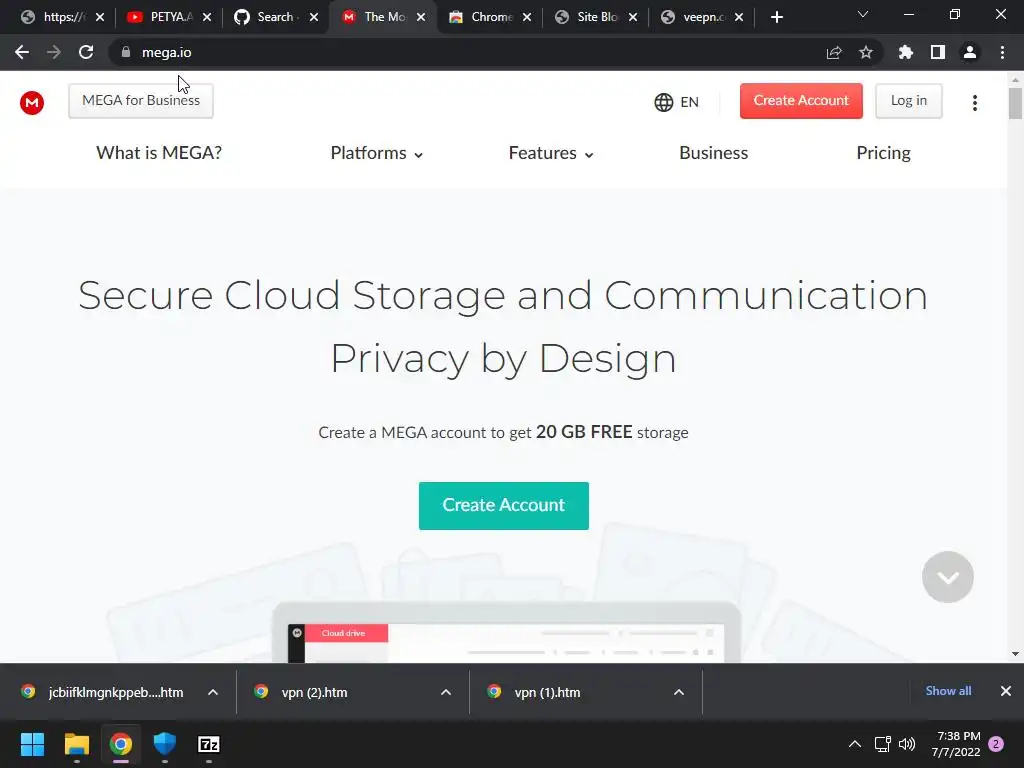1024x768 pixels.
Task: Close the veepn tab
Action: (739, 17)
